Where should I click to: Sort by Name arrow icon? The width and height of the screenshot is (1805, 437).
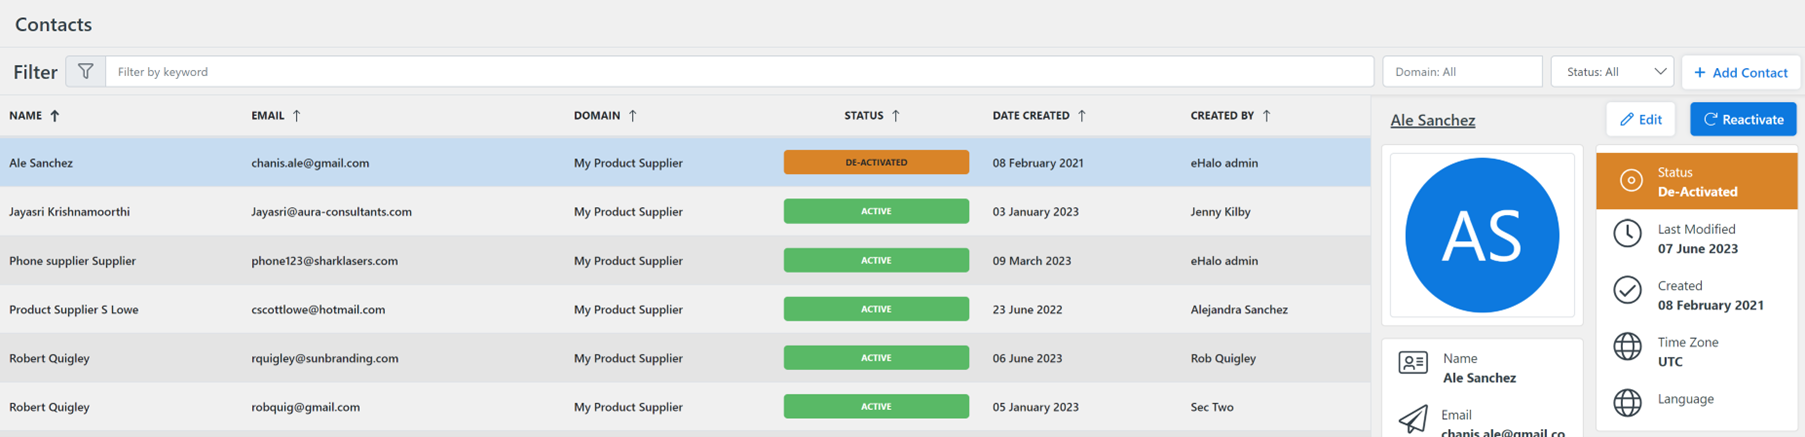pyautogui.click(x=55, y=116)
